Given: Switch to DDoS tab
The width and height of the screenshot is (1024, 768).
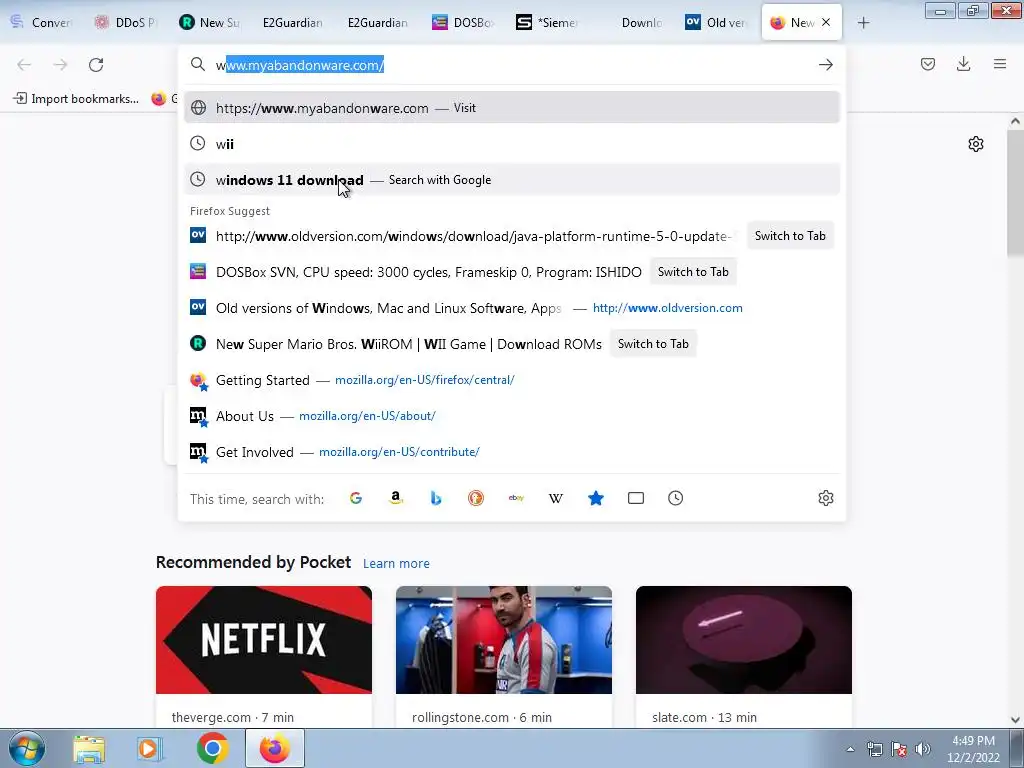Looking at the screenshot, I should pyautogui.click(x=126, y=22).
